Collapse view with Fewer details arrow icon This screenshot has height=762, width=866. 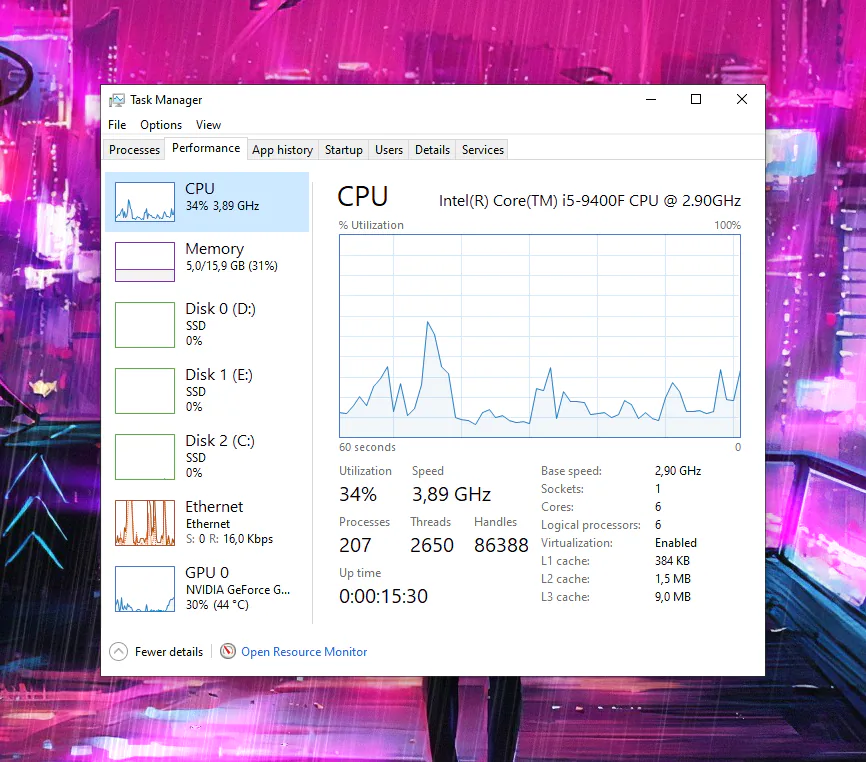coord(118,652)
